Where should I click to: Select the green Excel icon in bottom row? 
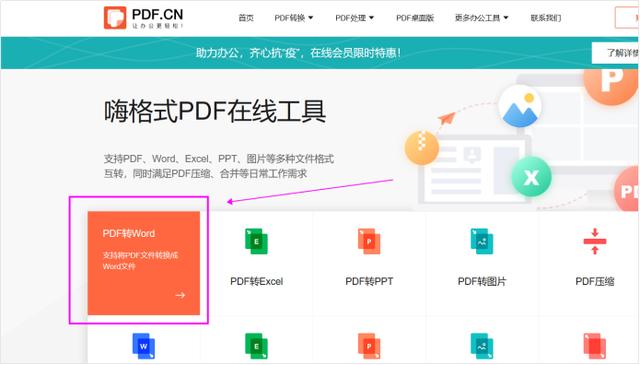pyautogui.click(x=256, y=346)
